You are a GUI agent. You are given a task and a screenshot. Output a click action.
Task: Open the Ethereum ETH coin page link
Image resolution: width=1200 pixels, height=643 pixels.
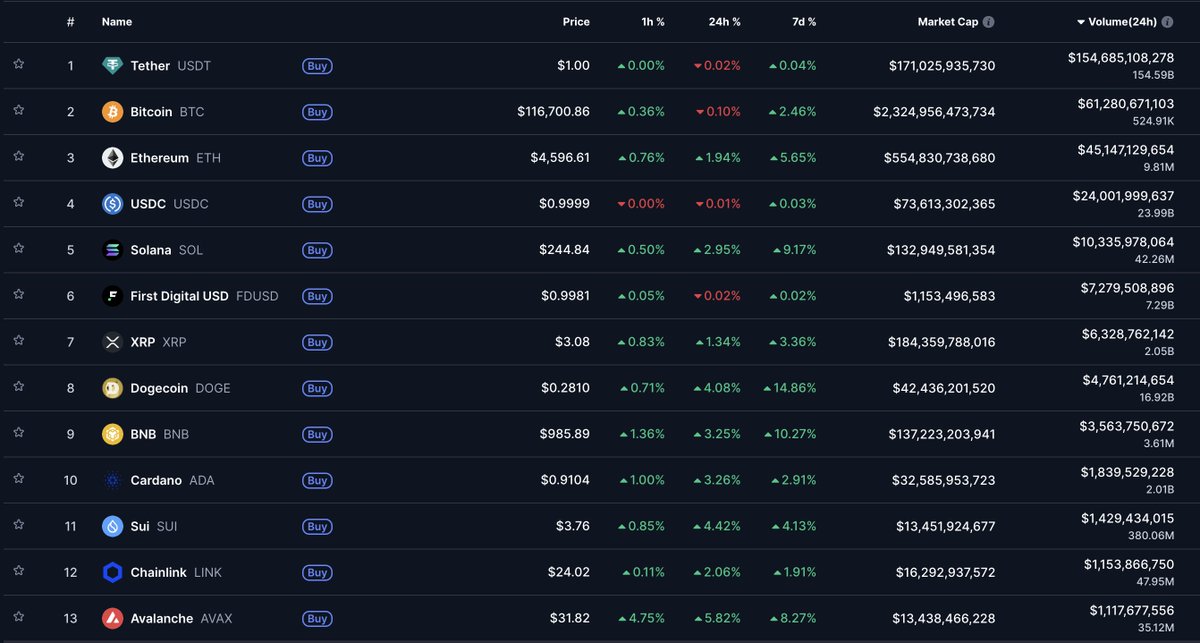[162, 158]
